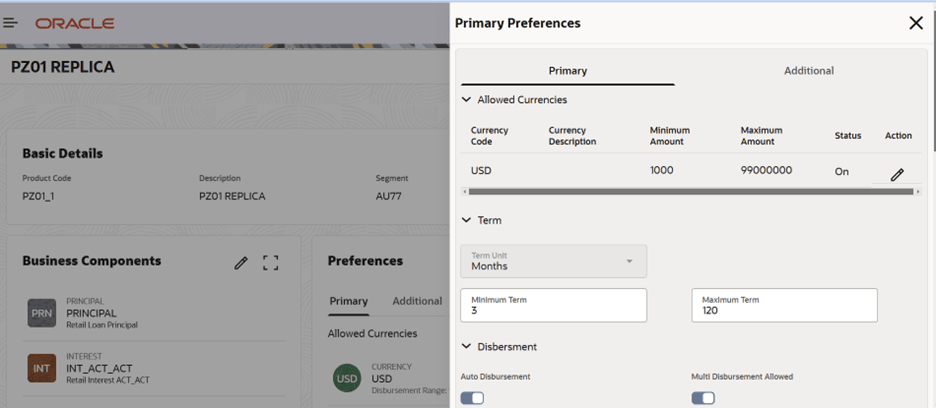Open the hamburger navigation menu
This screenshot has width=936, height=408.
pos(11,22)
